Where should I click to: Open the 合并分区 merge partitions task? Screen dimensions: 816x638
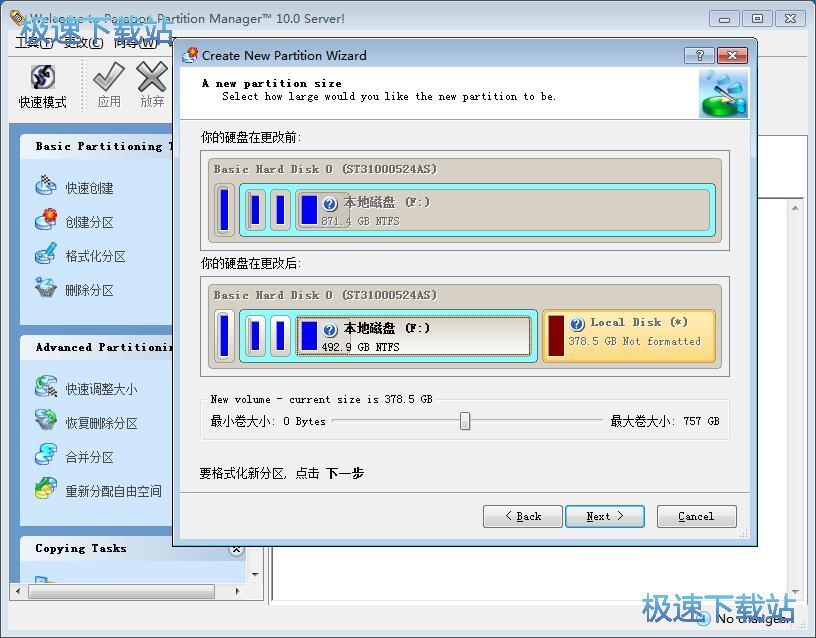point(74,456)
